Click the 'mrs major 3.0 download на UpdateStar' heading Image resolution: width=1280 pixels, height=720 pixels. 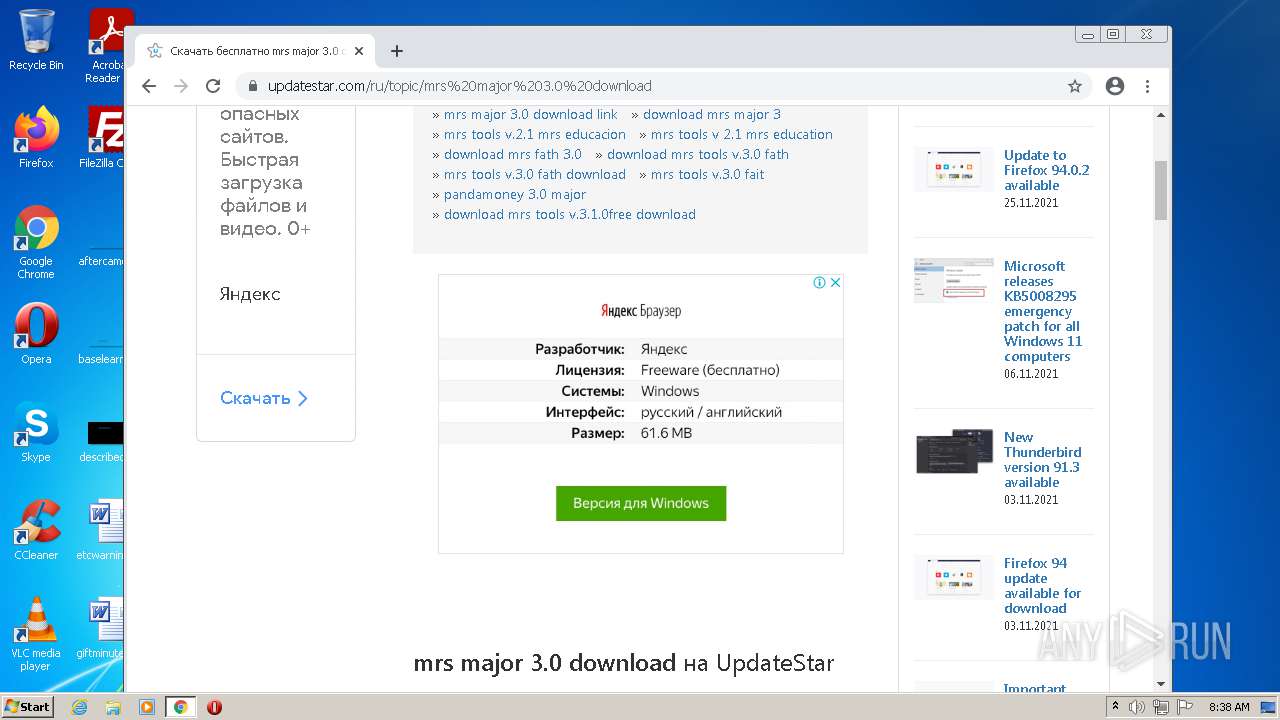click(624, 663)
